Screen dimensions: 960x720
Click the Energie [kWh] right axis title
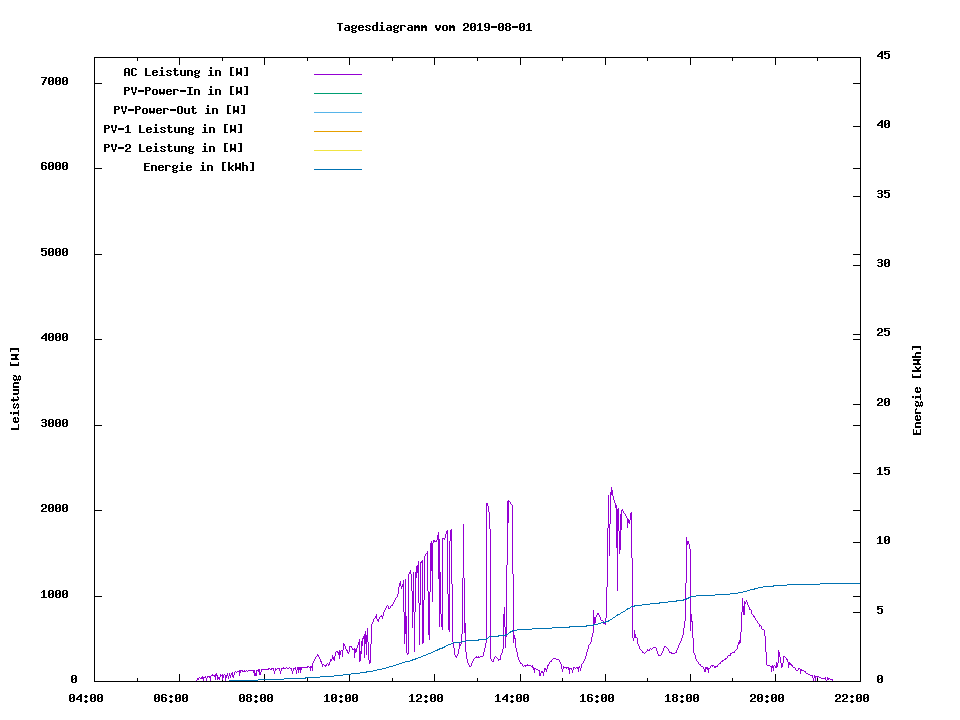(917, 390)
